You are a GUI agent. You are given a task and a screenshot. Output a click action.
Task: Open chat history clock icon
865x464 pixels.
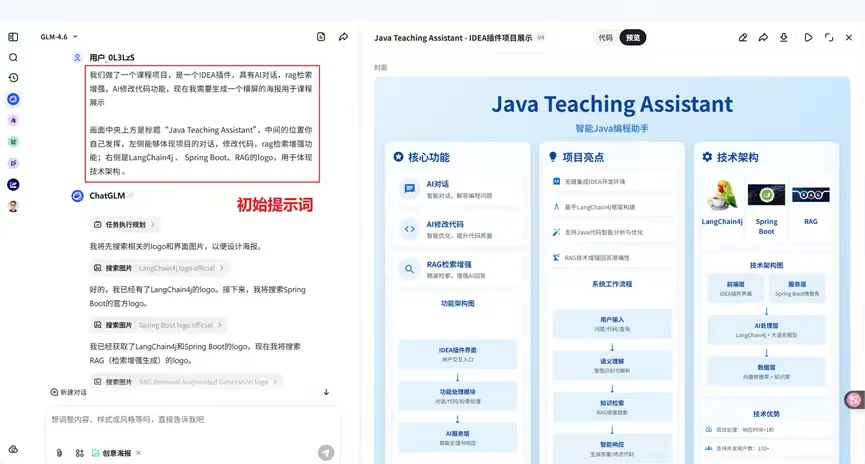tap(13, 78)
